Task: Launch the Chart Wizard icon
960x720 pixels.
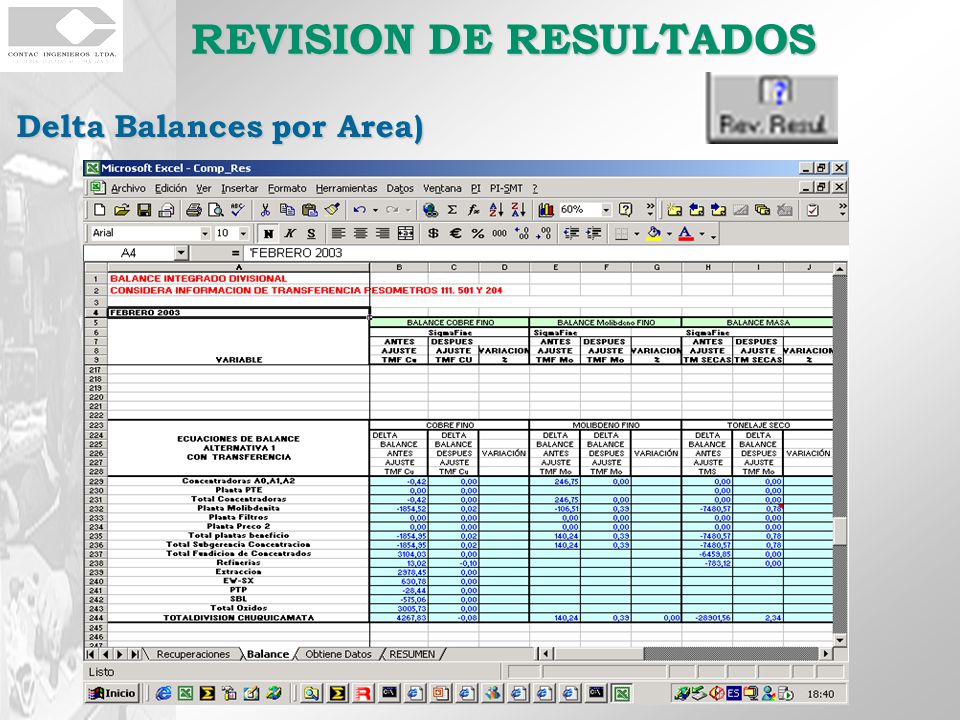Action: click(x=546, y=210)
